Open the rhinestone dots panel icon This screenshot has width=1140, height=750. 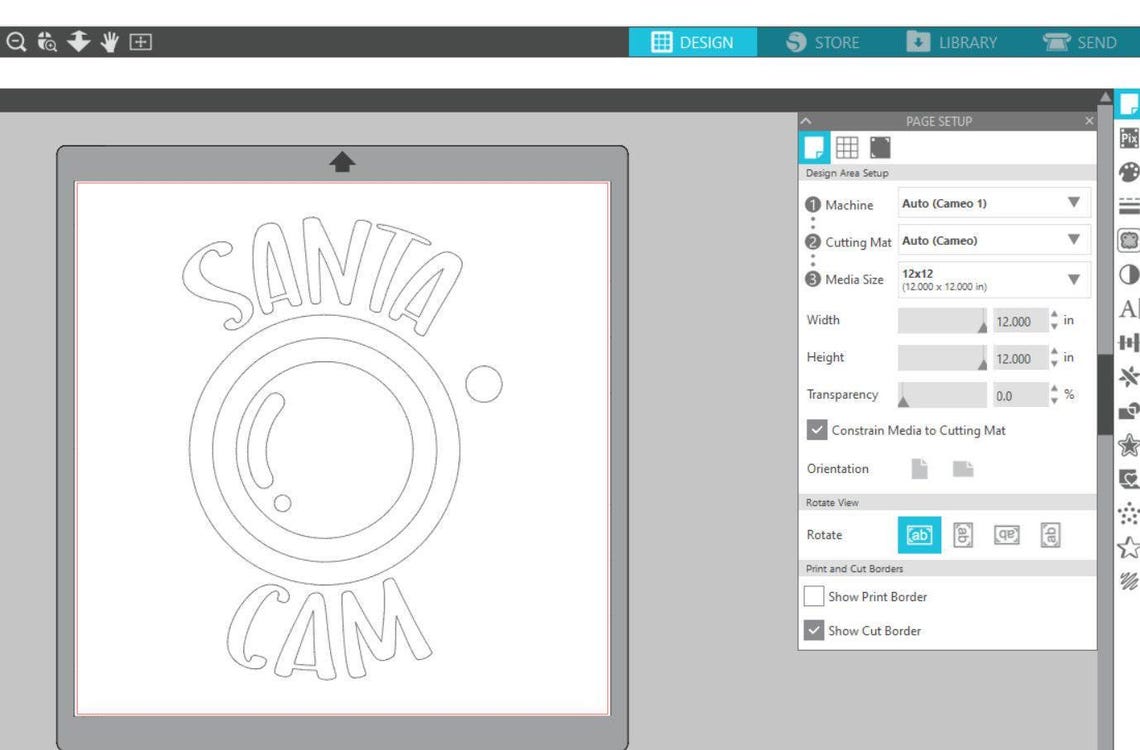[x=1128, y=513]
